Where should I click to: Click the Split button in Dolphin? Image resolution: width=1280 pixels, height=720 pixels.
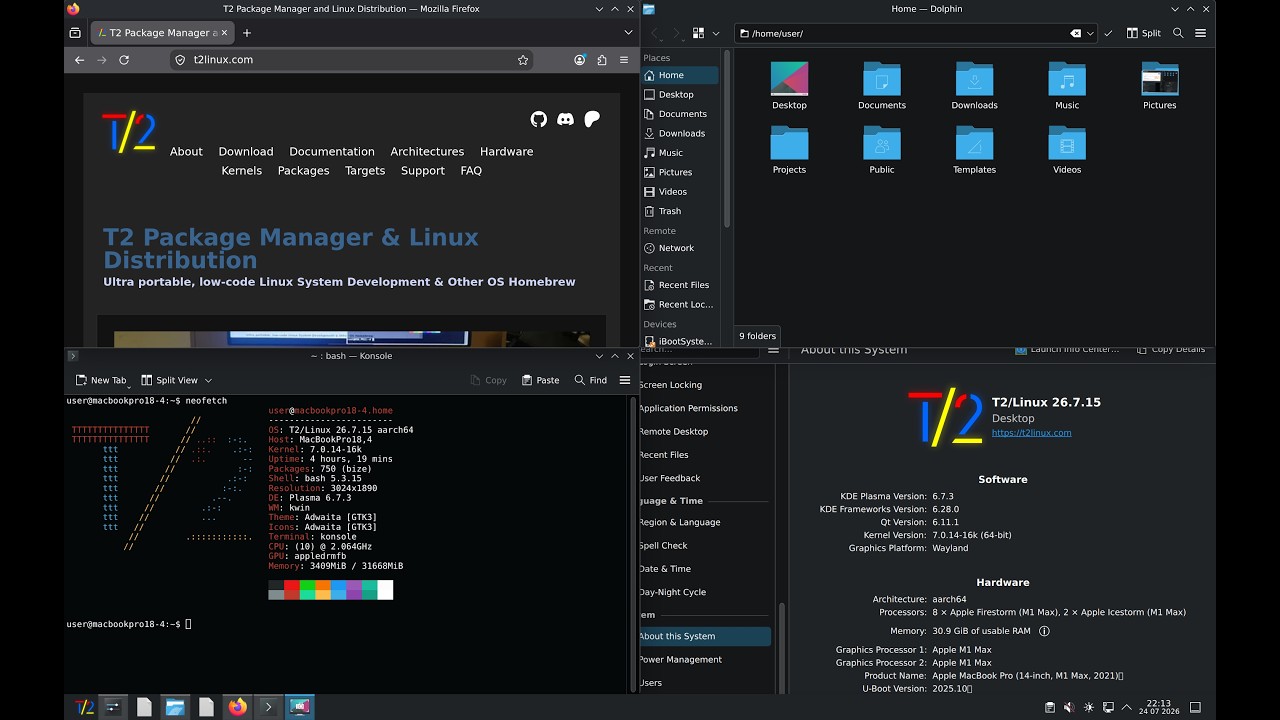(1144, 33)
